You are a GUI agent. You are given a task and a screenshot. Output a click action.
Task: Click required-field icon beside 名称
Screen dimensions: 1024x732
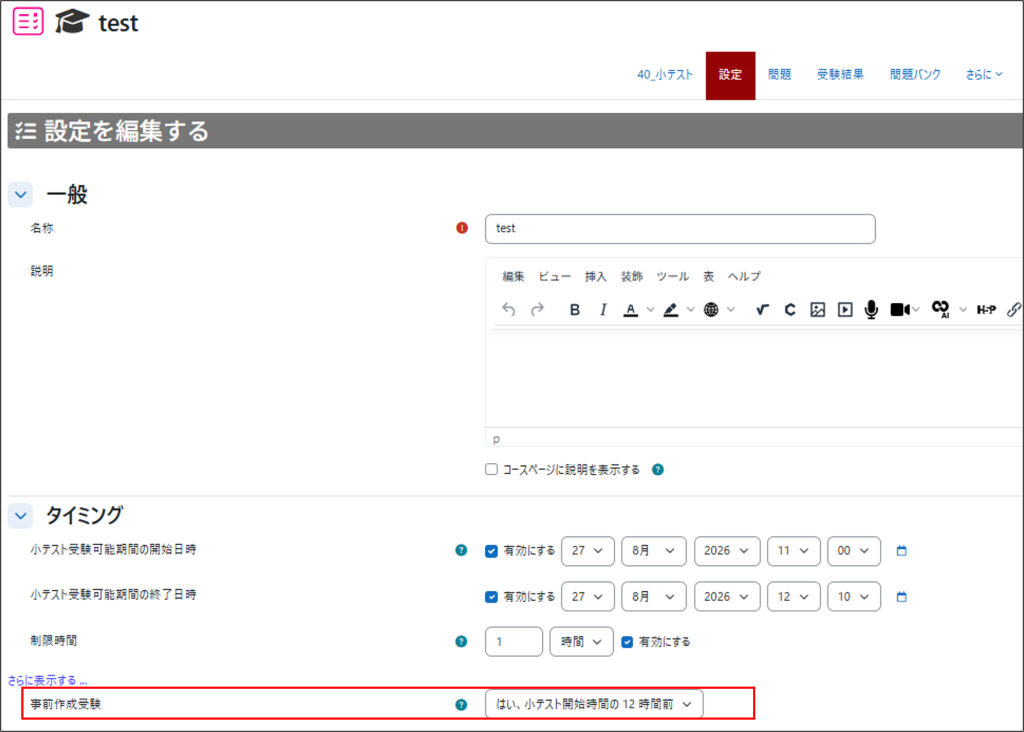tap(462, 228)
